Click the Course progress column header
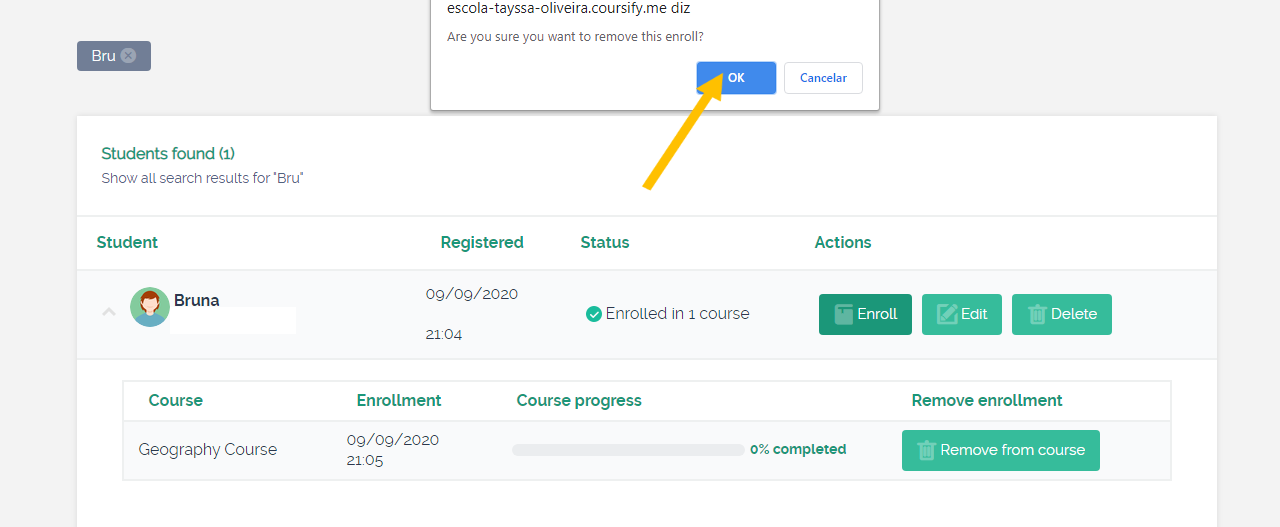This screenshot has height=527, width=1280. (579, 400)
